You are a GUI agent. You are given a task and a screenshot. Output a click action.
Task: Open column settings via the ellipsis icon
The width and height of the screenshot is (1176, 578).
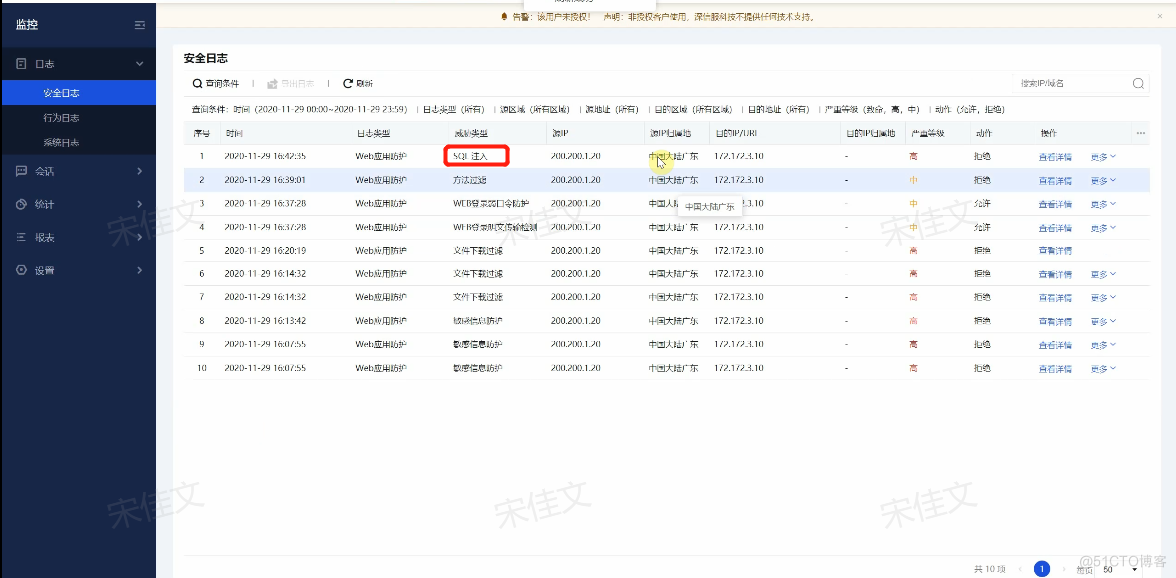tap(1141, 133)
